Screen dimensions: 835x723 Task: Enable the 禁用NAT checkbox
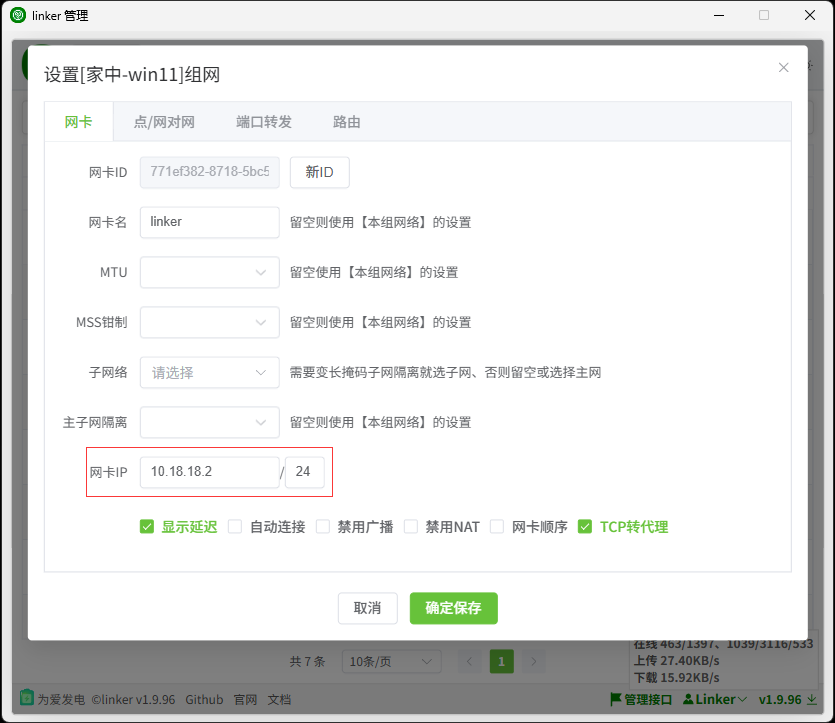pyautogui.click(x=411, y=527)
